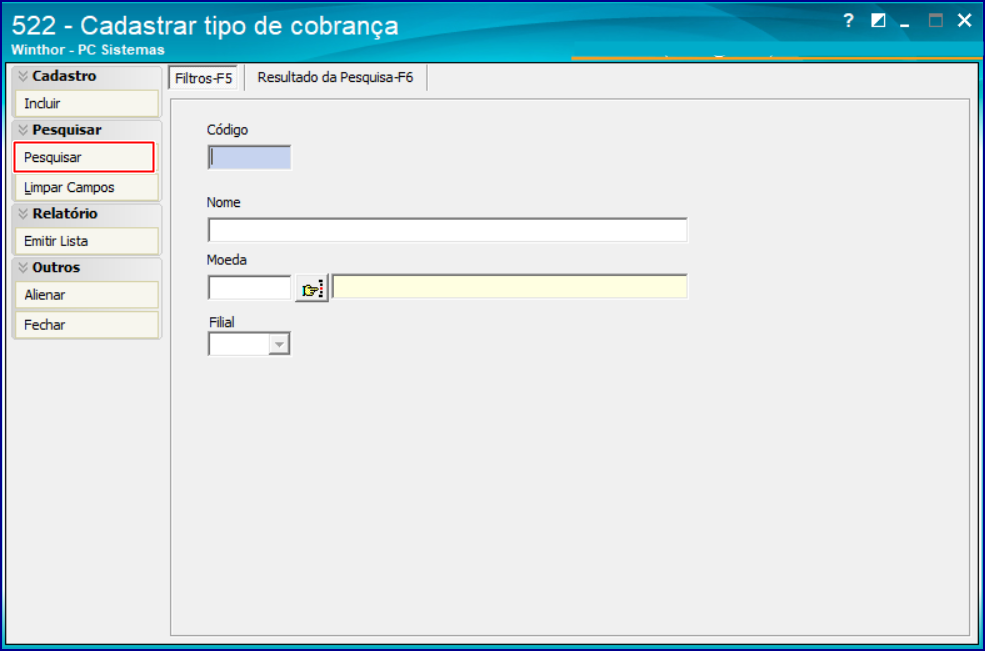Click the Emitir Lista button
Viewport: 985px width, 651px height.
(x=87, y=241)
